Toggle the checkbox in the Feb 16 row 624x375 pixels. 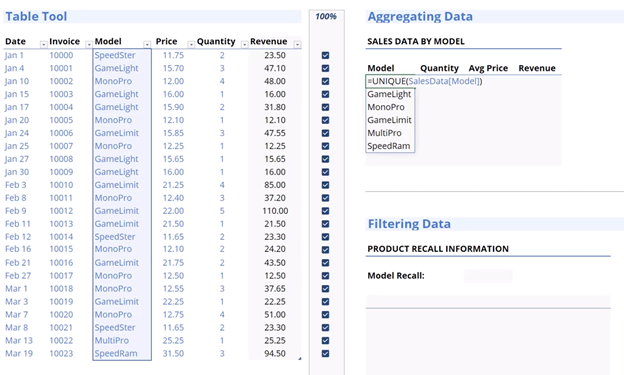tap(325, 250)
